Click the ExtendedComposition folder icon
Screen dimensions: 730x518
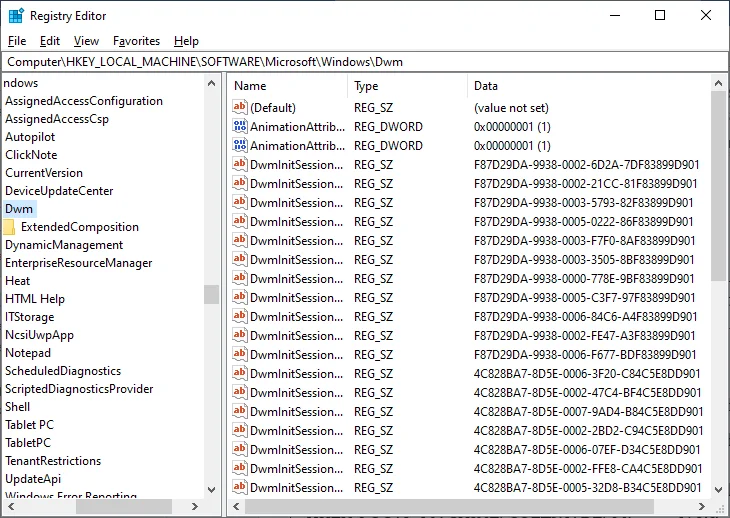click(9, 227)
